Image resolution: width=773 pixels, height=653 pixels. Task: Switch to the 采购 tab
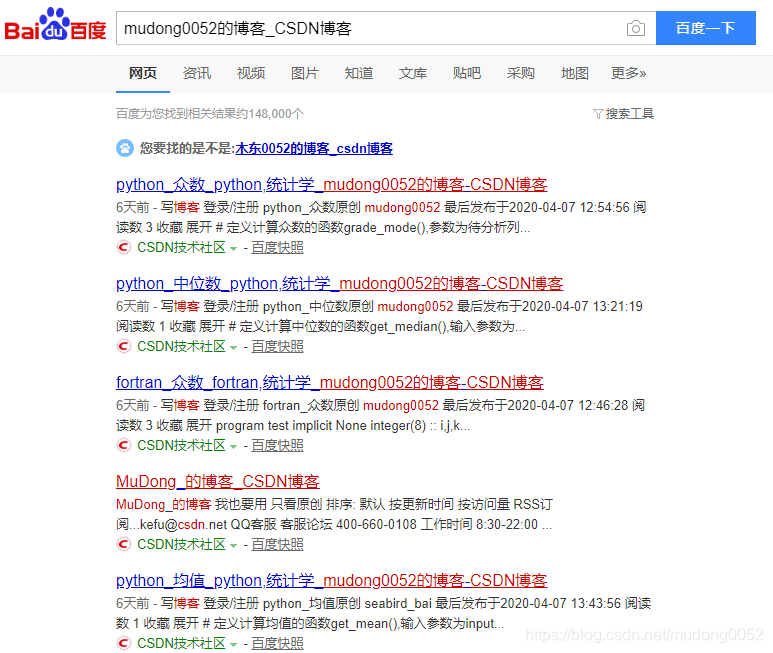click(x=521, y=73)
